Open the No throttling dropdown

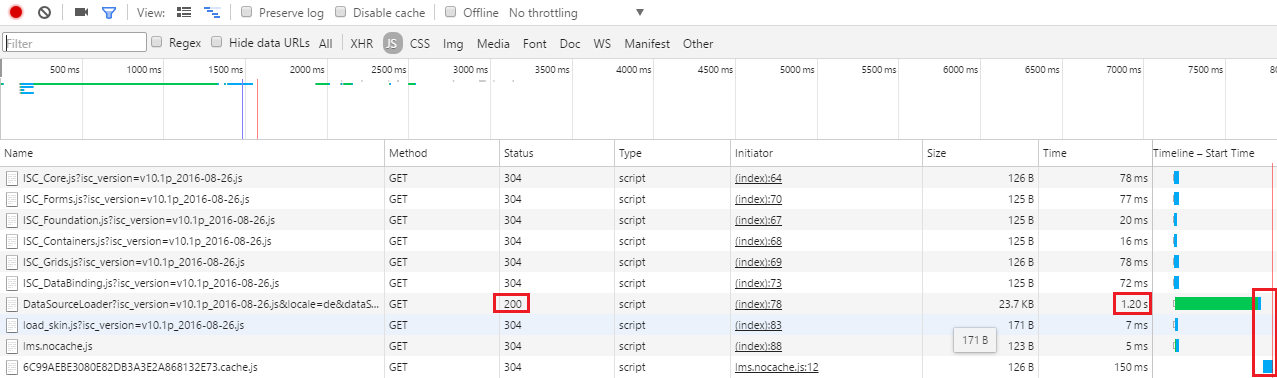click(x=576, y=13)
